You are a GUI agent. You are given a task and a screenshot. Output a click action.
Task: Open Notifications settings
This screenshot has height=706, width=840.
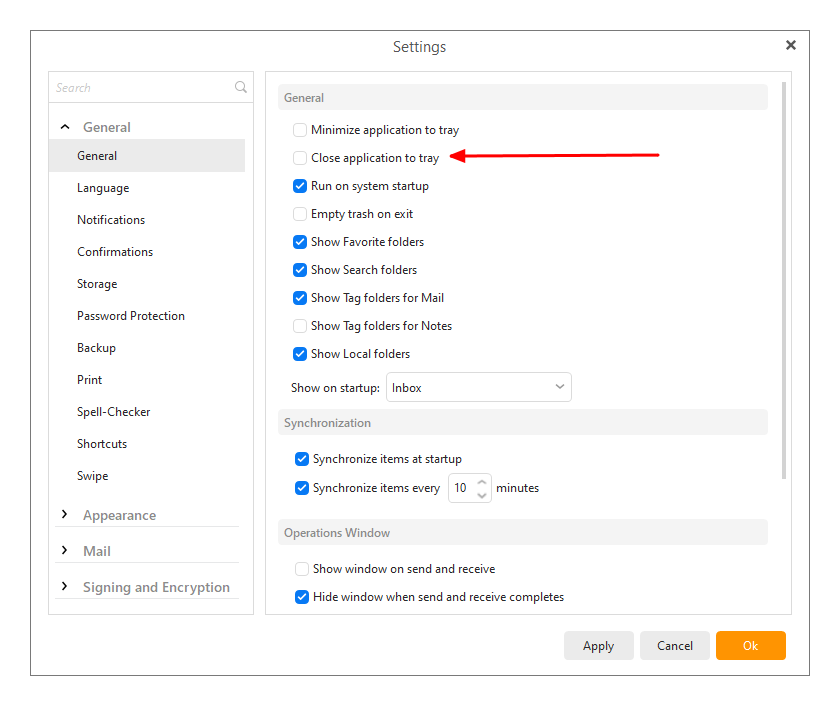coord(111,220)
